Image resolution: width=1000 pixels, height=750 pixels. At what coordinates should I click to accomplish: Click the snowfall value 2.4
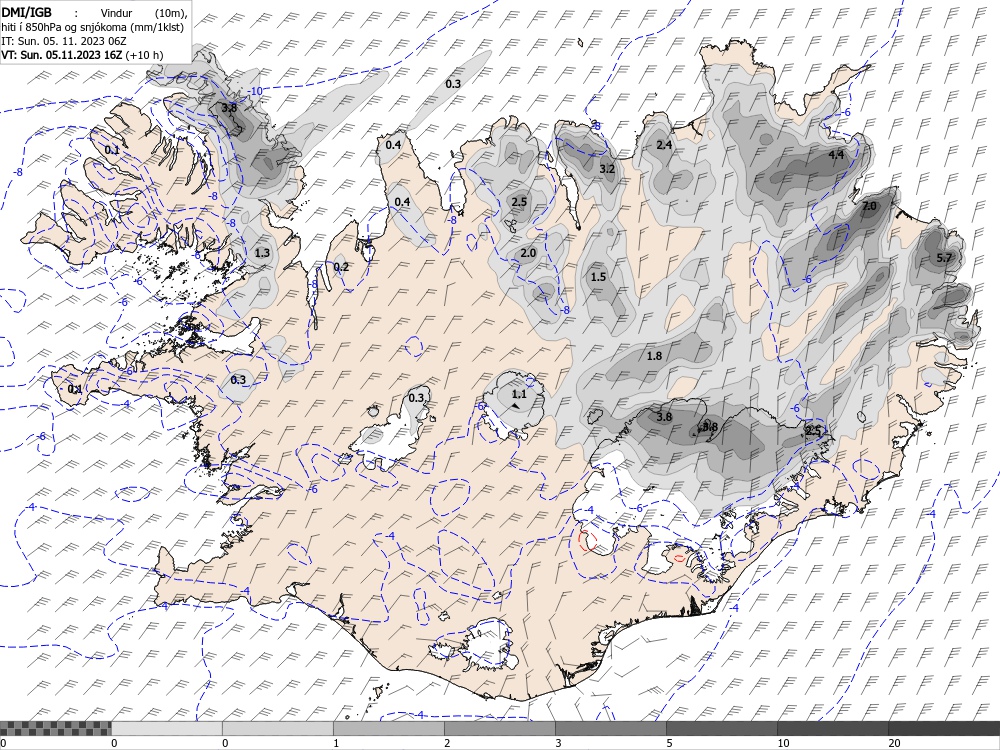coord(664,145)
